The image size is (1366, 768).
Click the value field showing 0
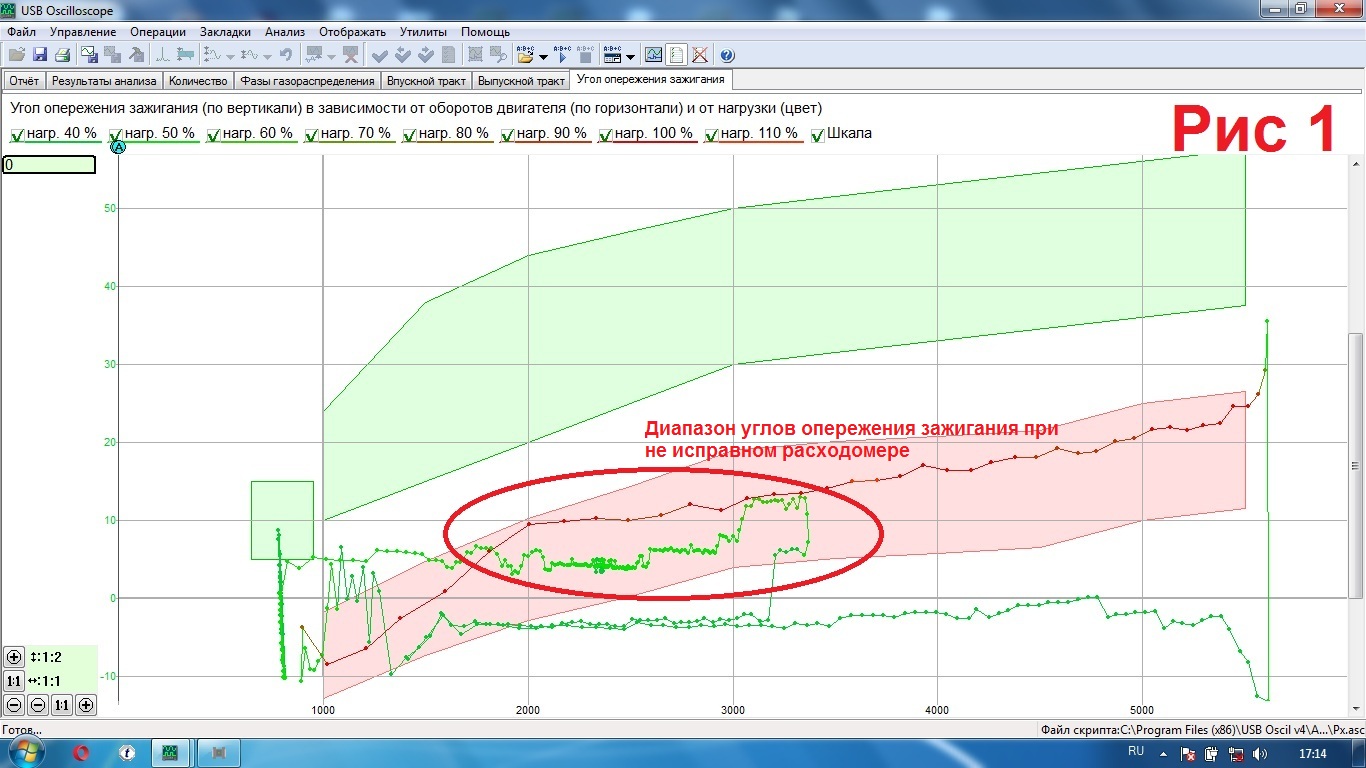click(x=49, y=165)
